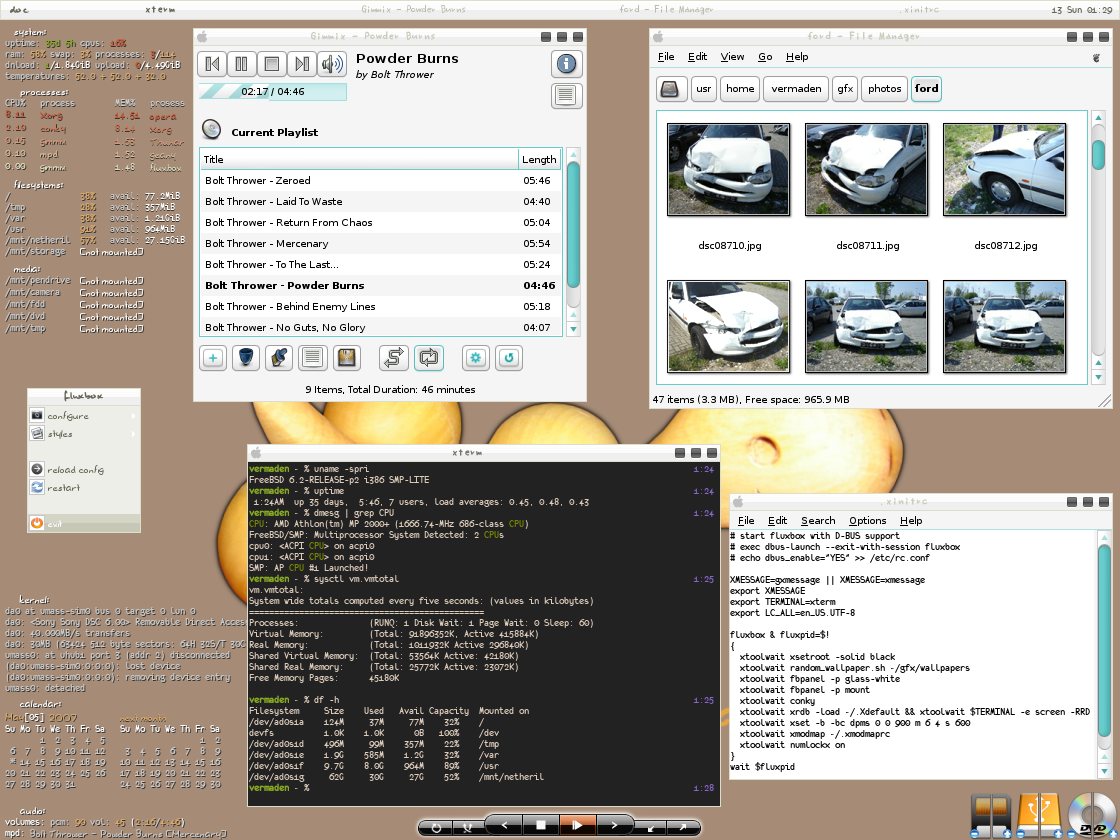Image resolution: width=1120 pixels, height=840 pixels.
Task: Refresh library with the update arrow button
Action: [509, 358]
